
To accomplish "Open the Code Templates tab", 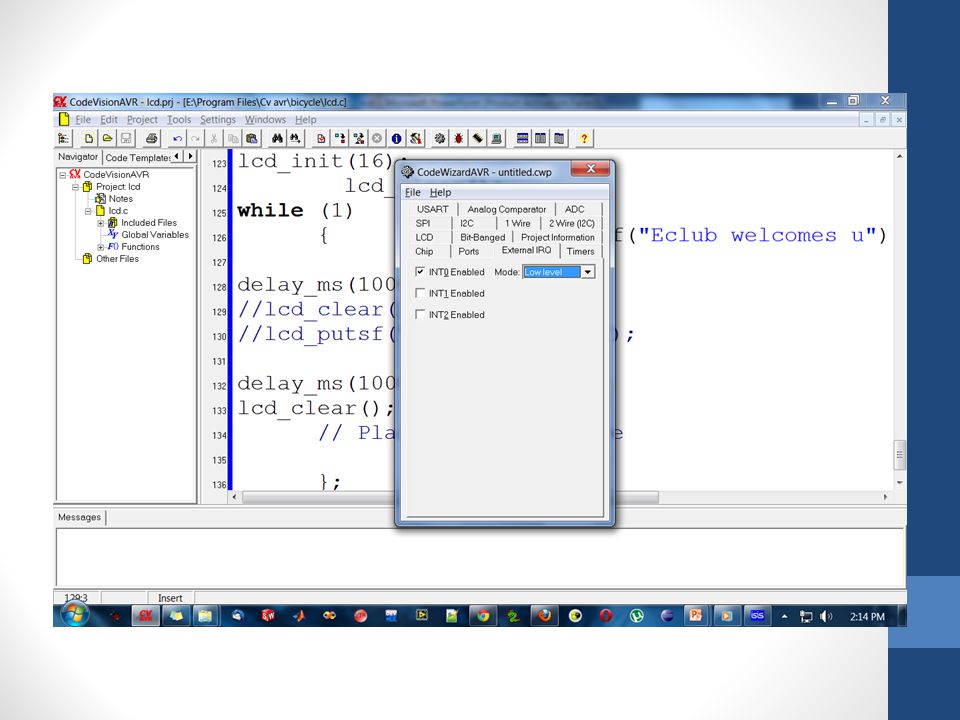I will 137,158.
